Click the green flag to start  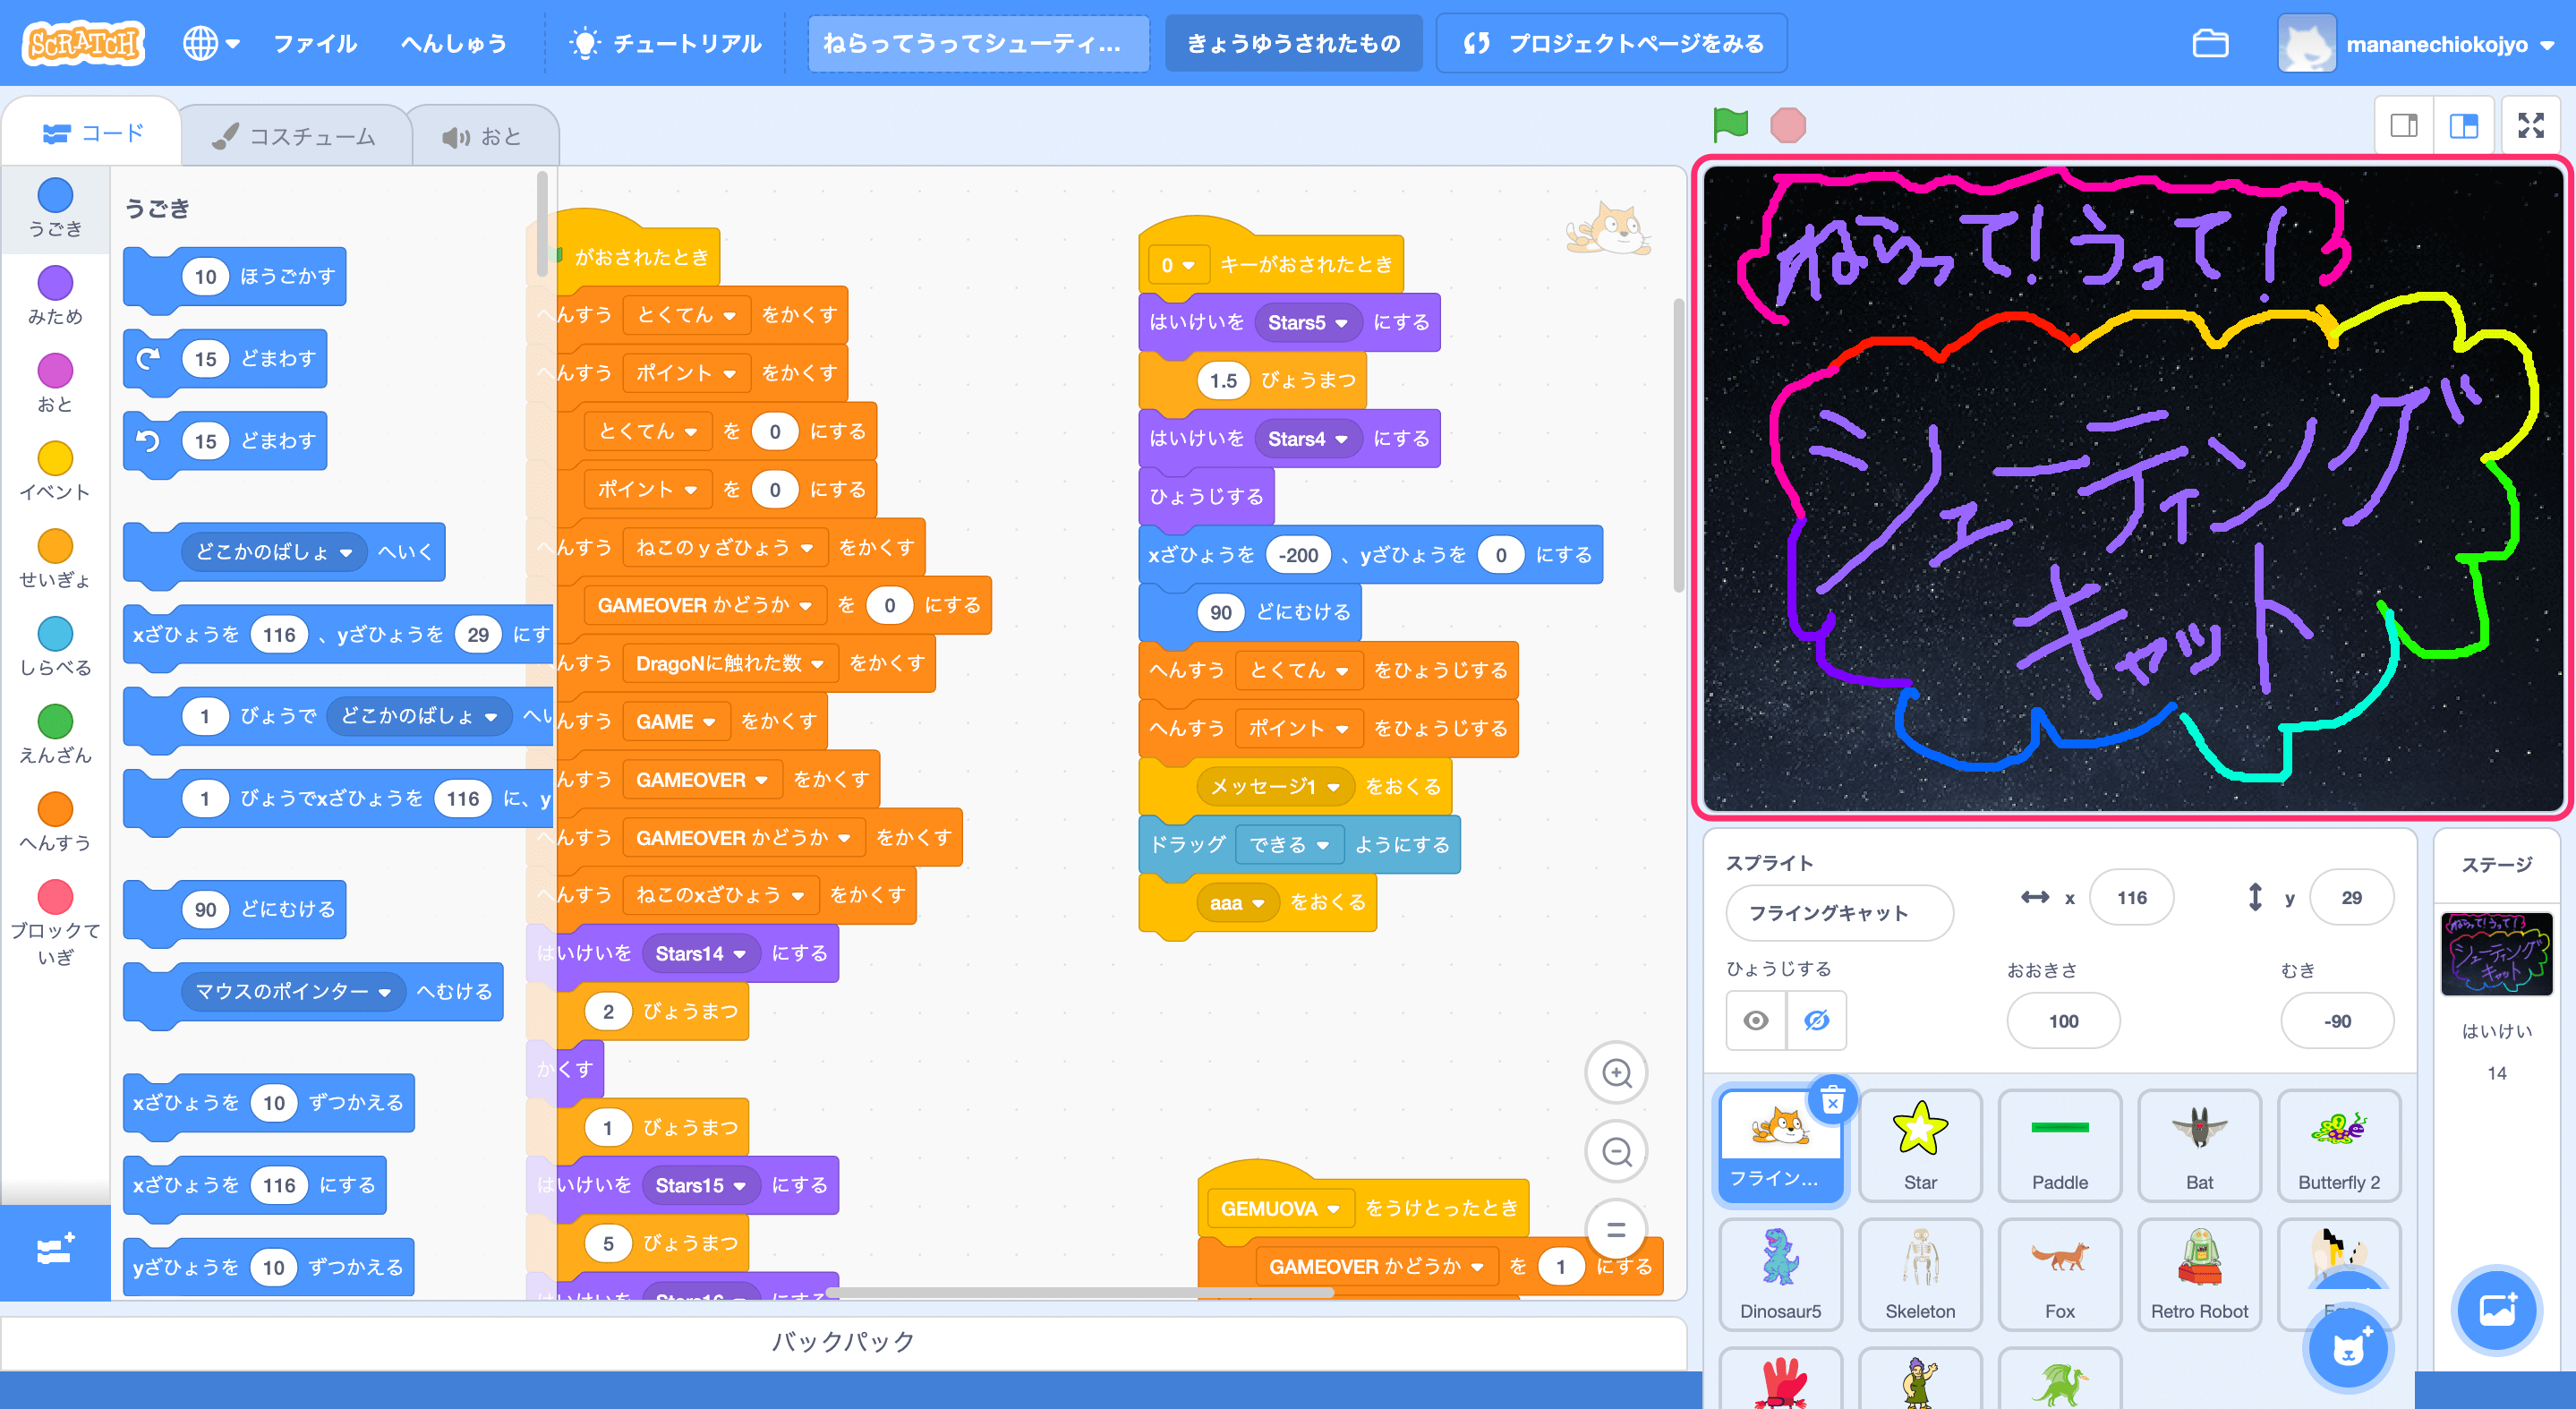coord(1730,125)
